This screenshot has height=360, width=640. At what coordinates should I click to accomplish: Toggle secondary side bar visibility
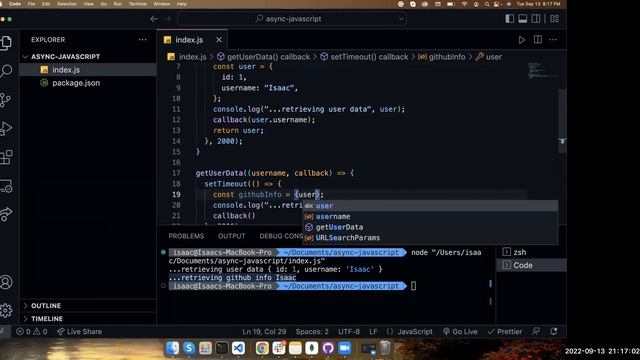[x=536, y=19]
